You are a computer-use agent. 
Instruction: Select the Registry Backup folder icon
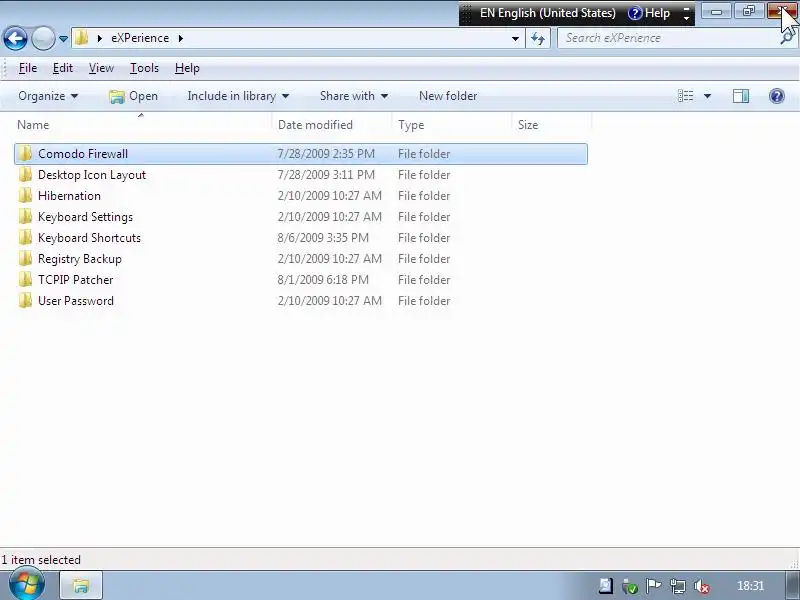[x=25, y=258]
